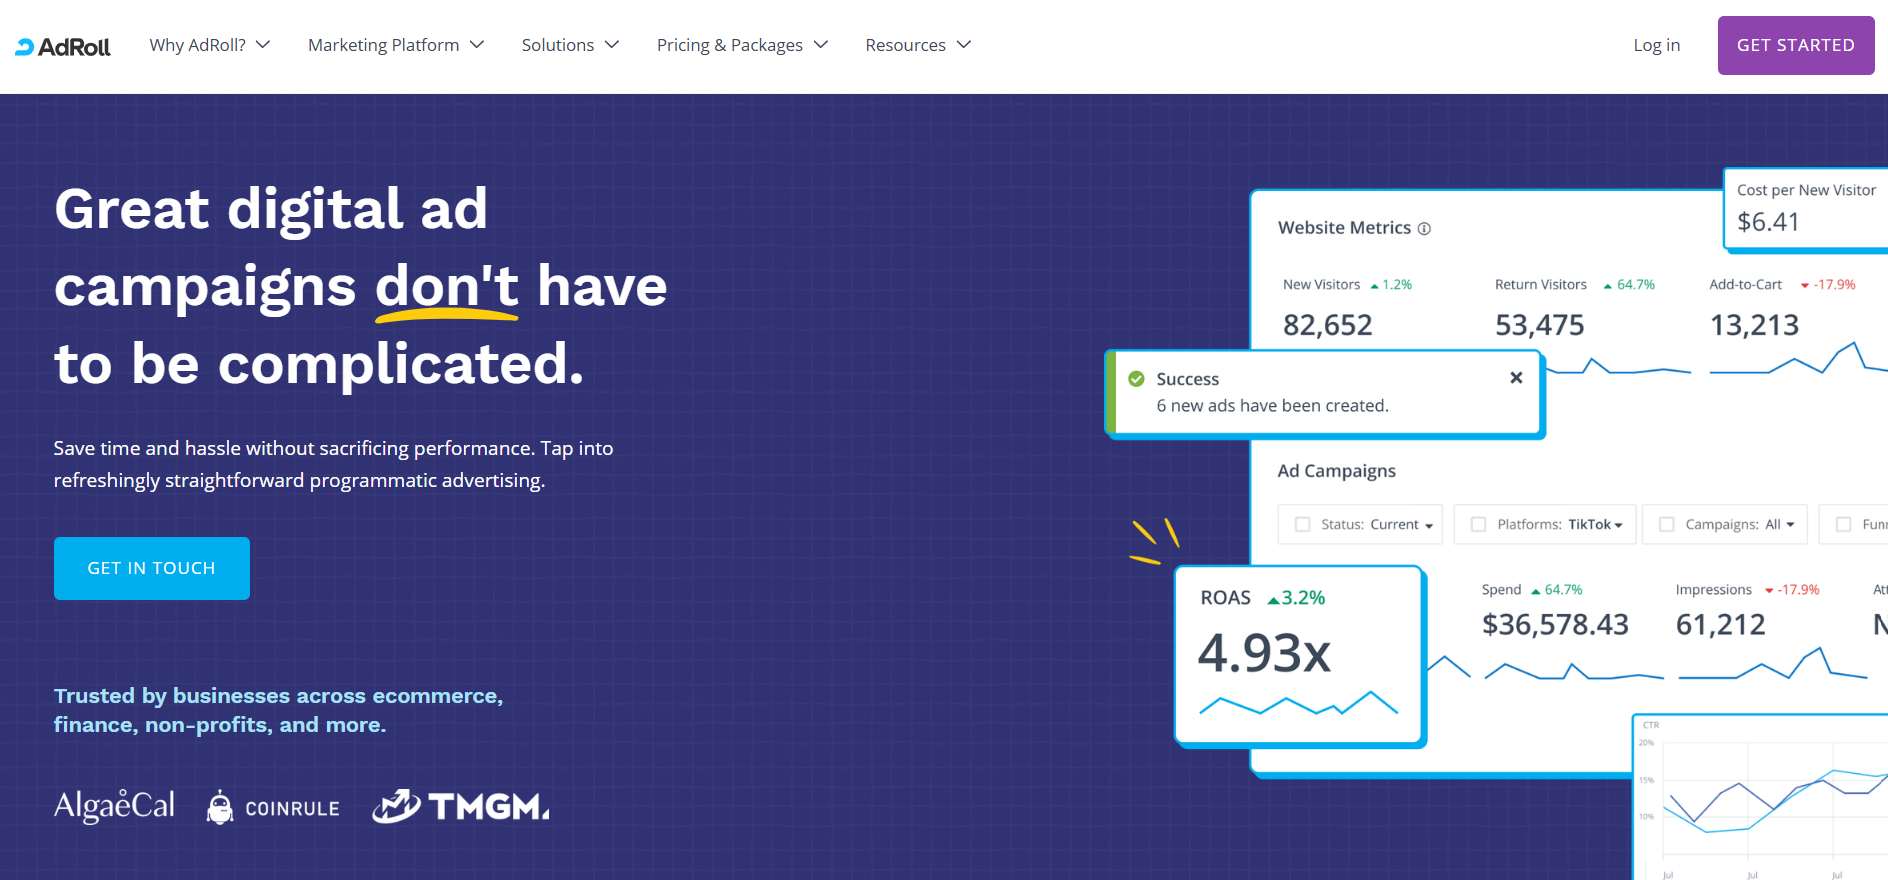1888x880 pixels.
Task: Open the Marketing Platform menu
Action: [396, 45]
